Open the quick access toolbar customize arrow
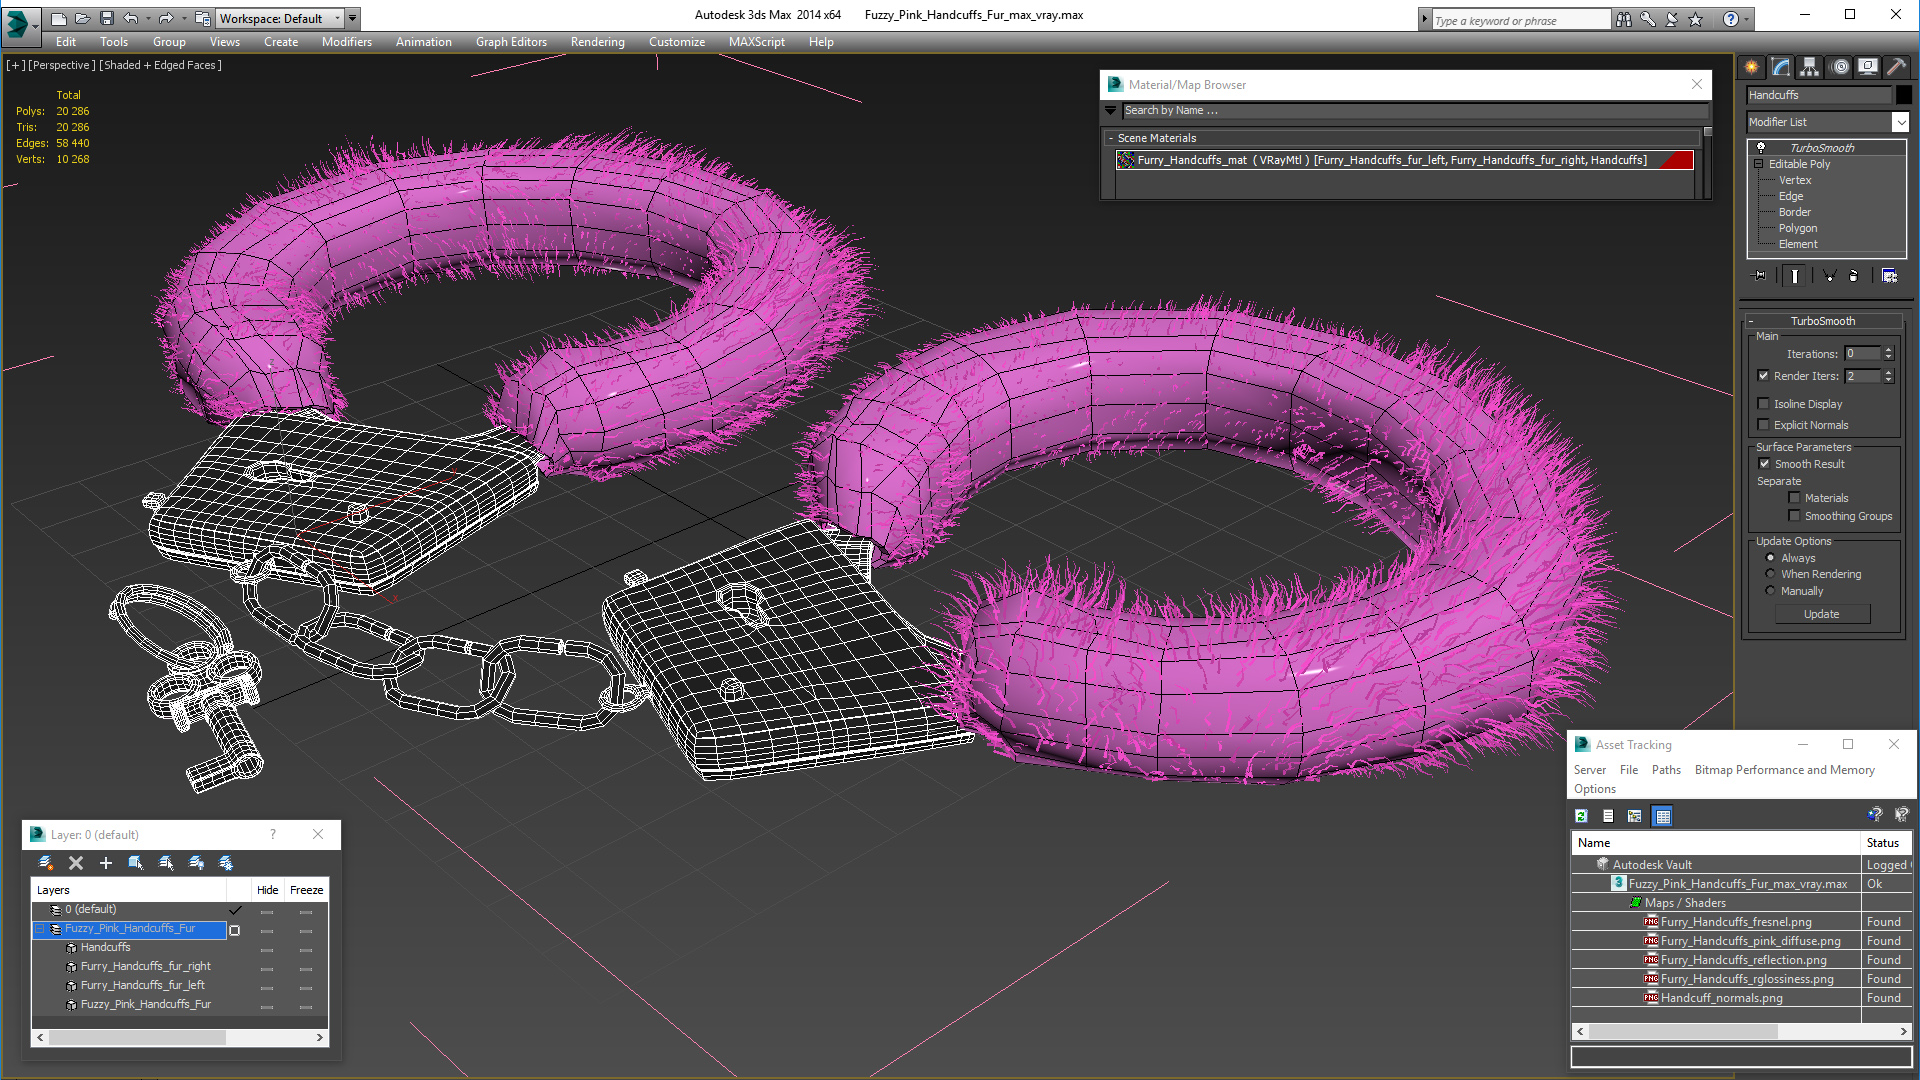 click(x=353, y=18)
